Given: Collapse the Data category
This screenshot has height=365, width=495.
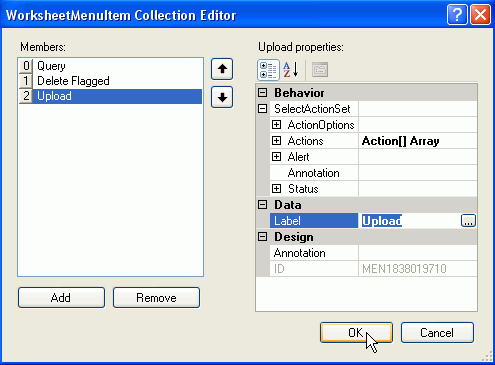Looking at the screenshot, I should 263,205.
